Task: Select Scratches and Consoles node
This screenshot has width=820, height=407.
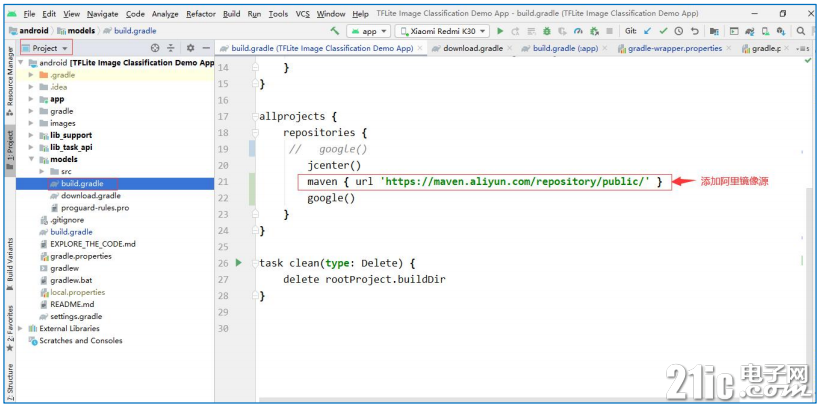Action: click(81, 340)
